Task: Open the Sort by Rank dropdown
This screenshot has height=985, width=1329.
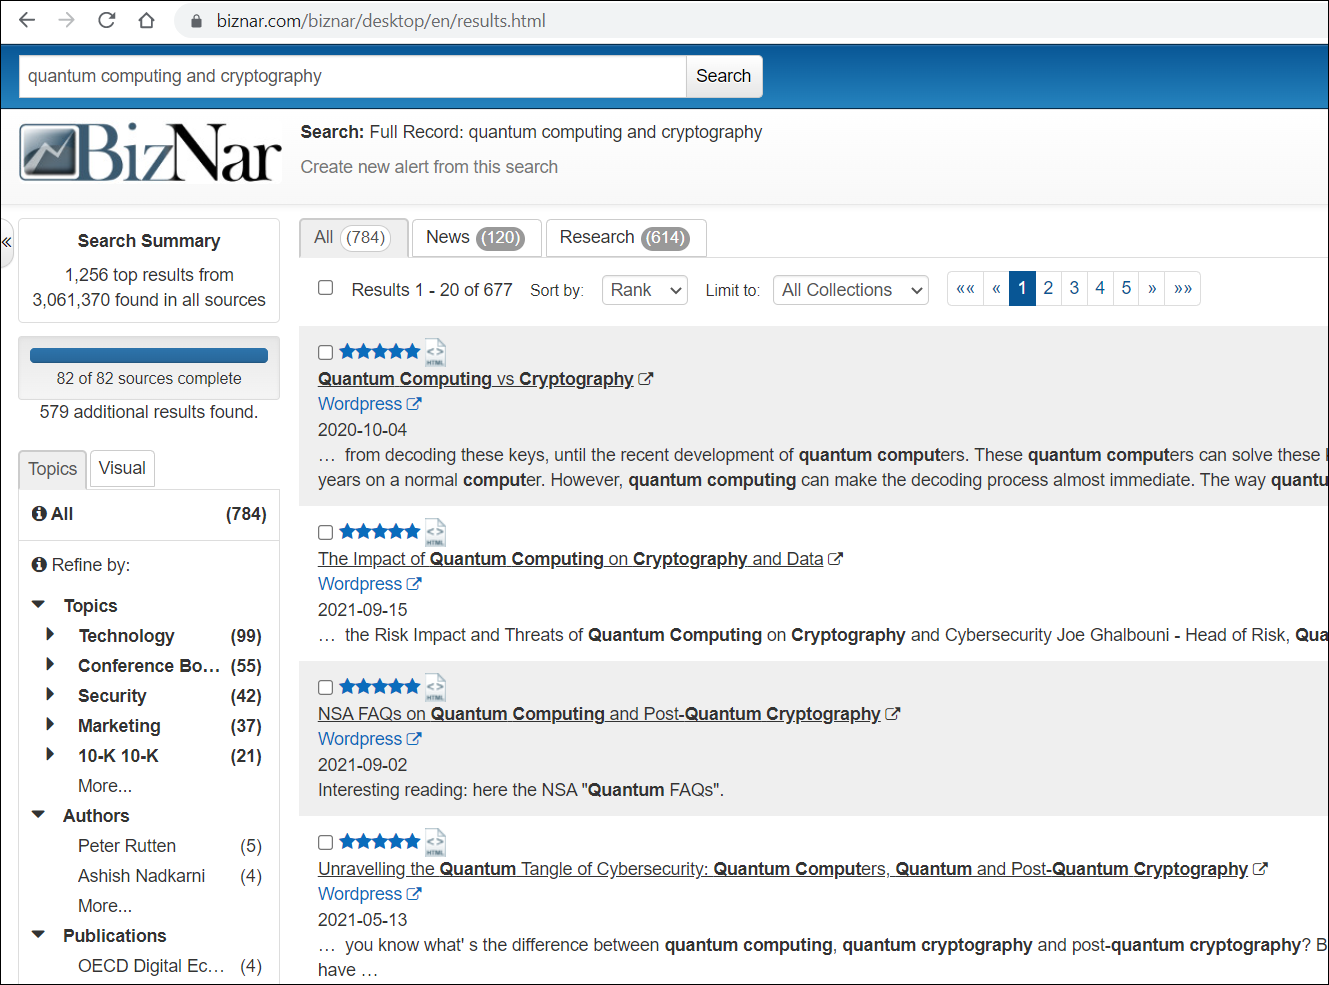Action: click(x=645, y=290)
